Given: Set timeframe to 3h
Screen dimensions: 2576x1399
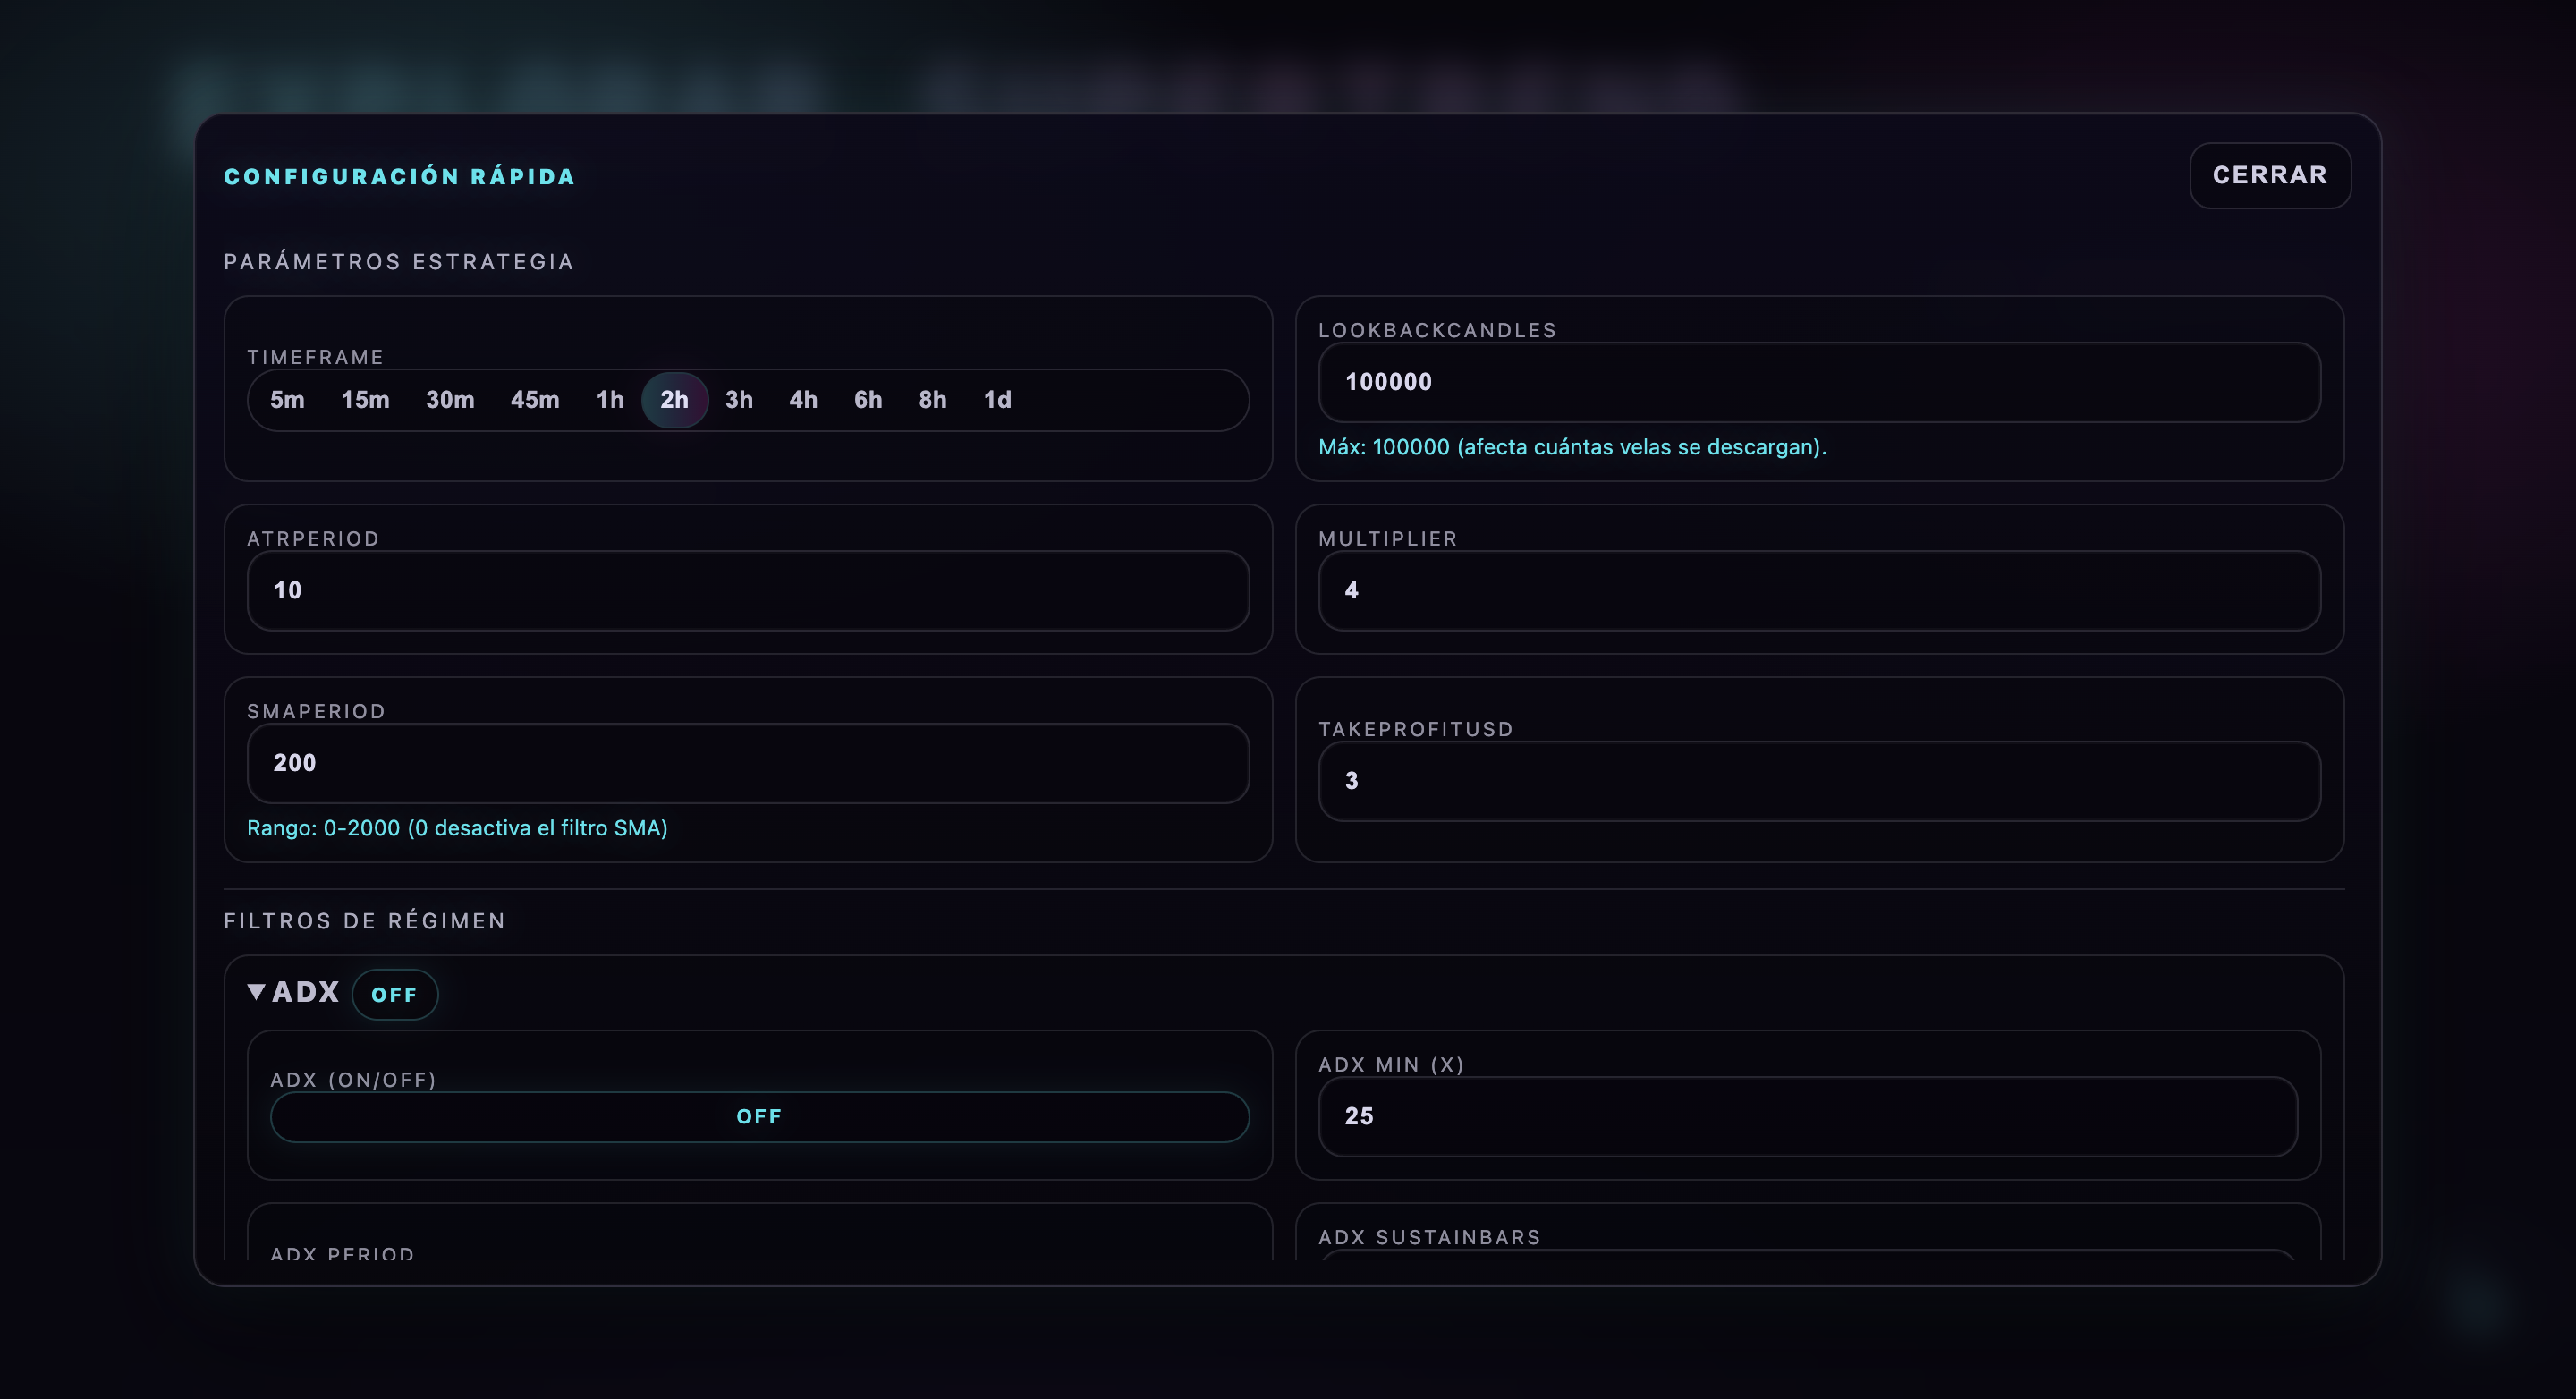Looking at the screenshot, I should point(739,400).
